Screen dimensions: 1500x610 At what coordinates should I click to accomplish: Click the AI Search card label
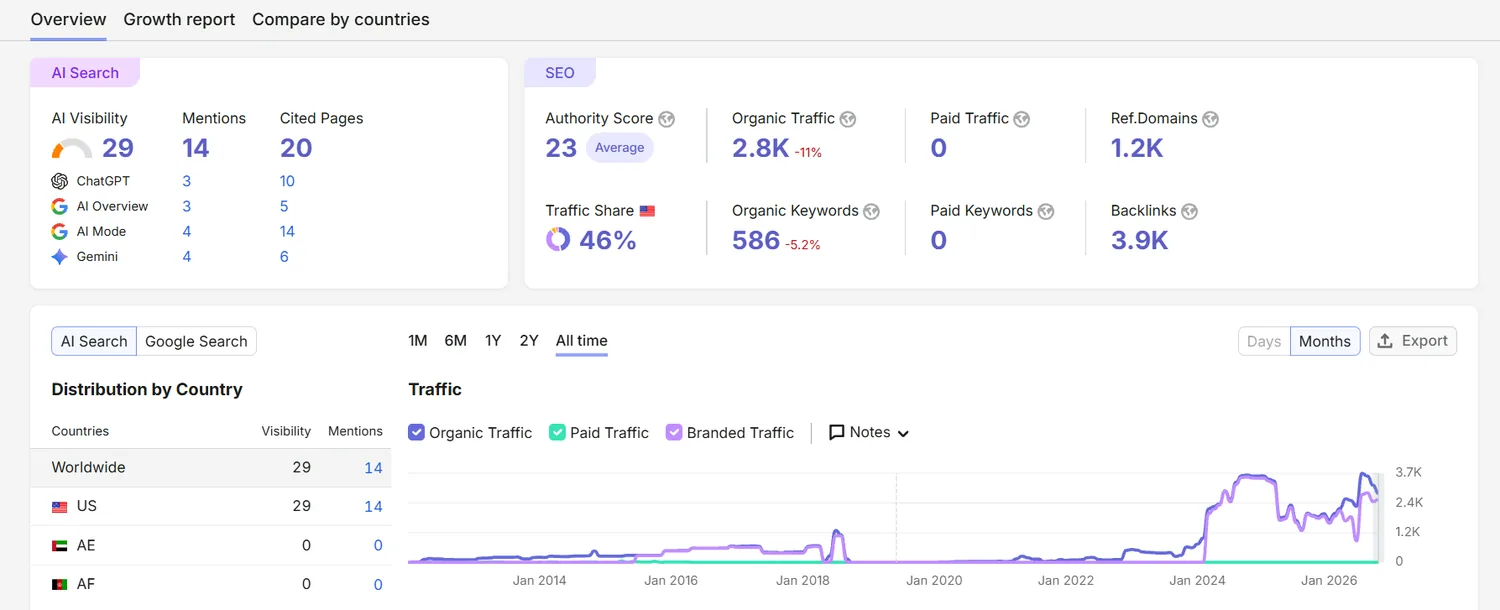[x=85, y=73]
